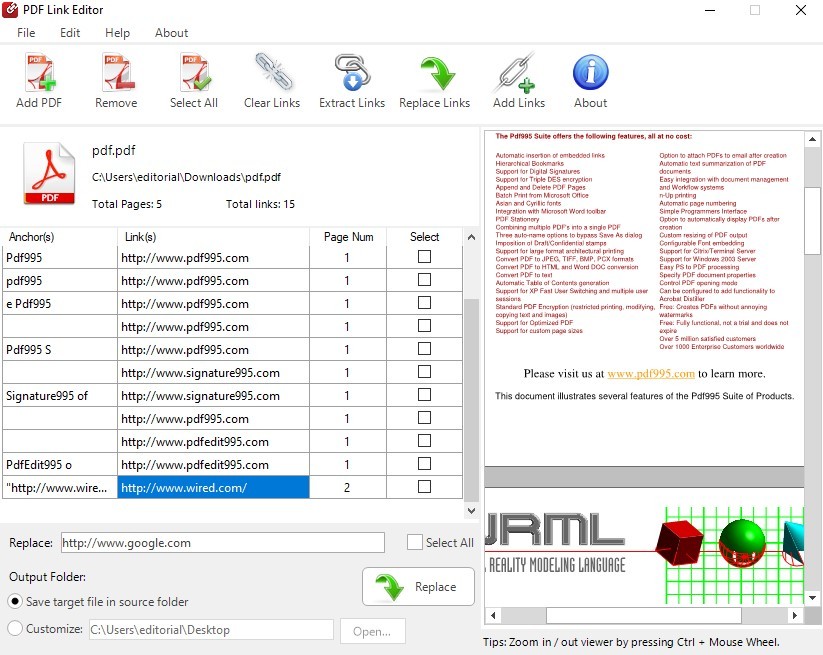Click the Extract Links toolbar icon

click(x=352, y=72)
